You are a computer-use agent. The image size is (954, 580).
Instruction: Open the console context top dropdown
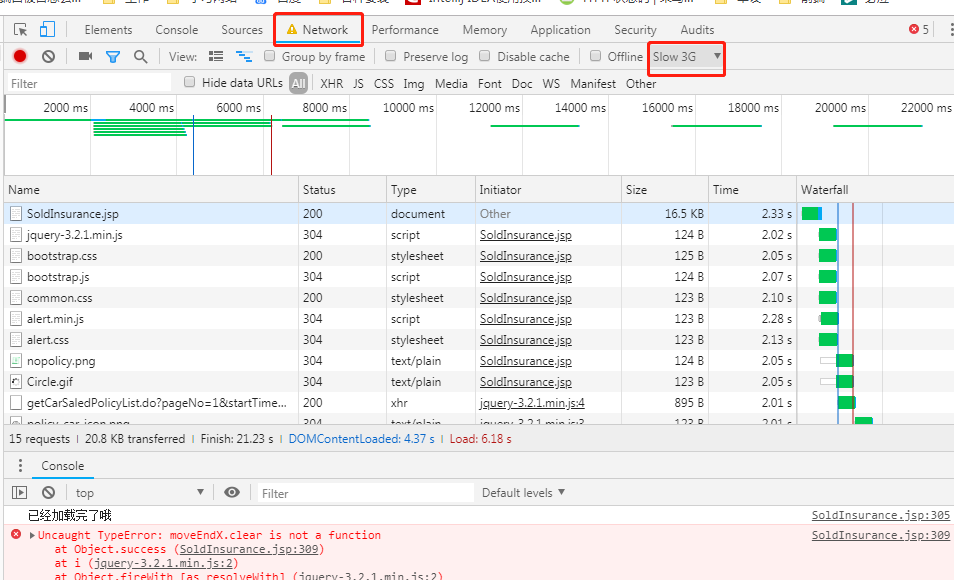[139, 492]
